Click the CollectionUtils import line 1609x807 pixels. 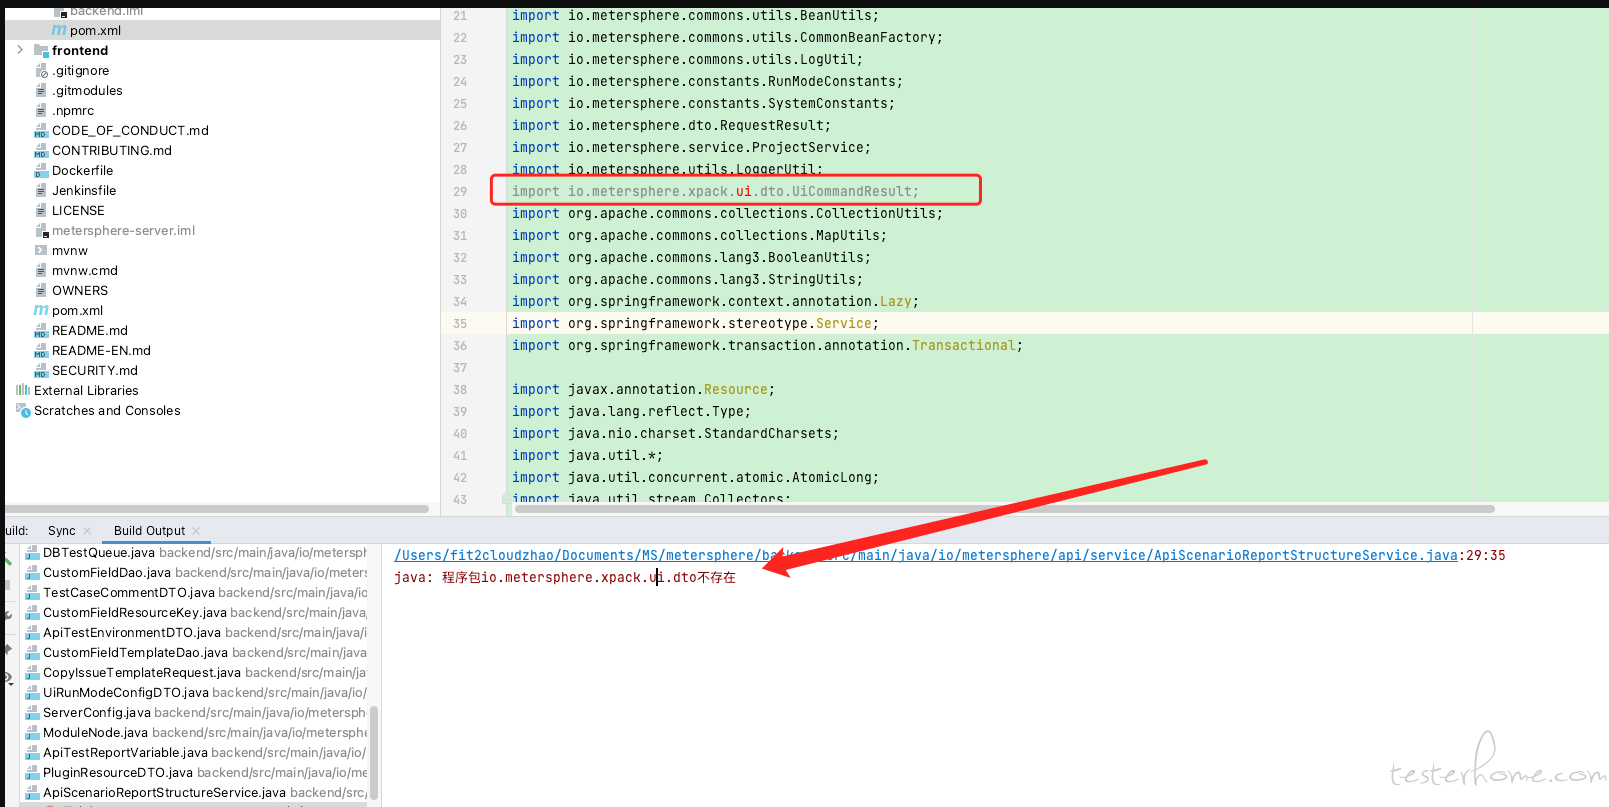tap(727, 214)
